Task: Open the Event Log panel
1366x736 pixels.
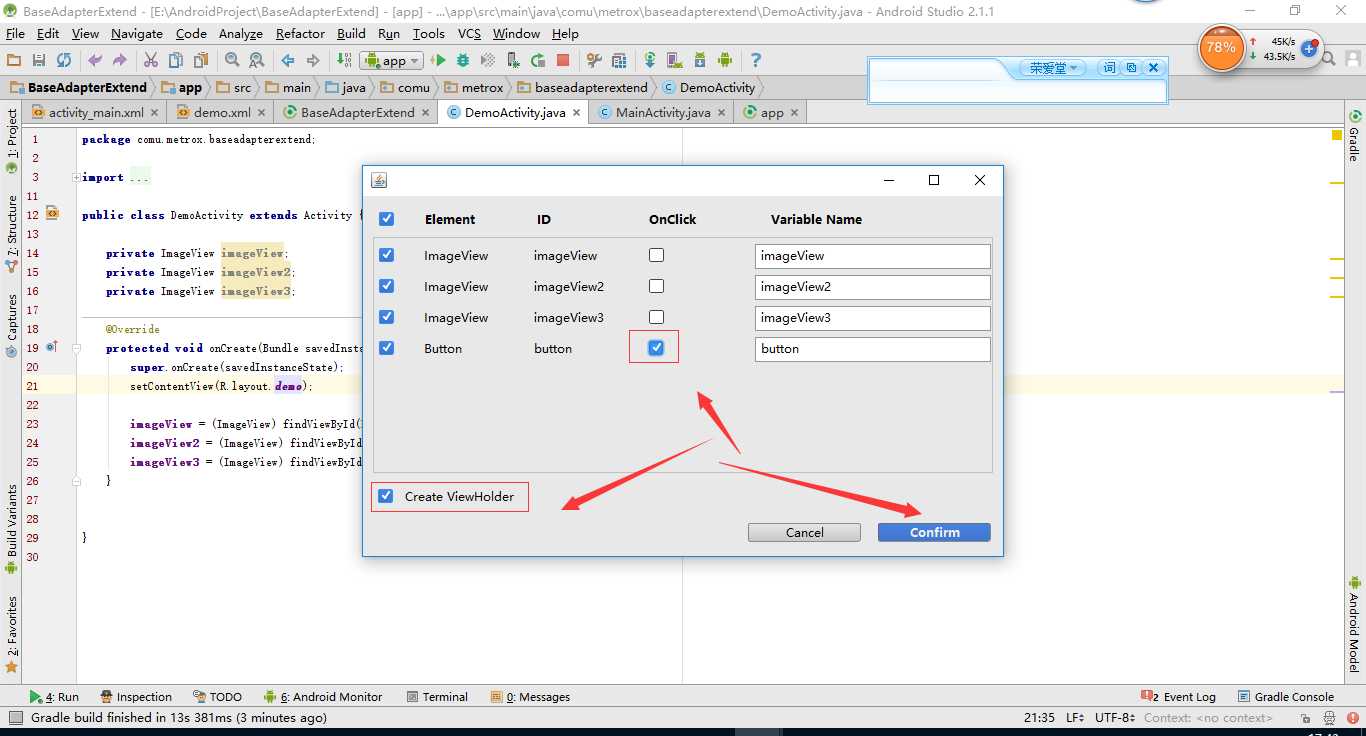Action: 1179,697
